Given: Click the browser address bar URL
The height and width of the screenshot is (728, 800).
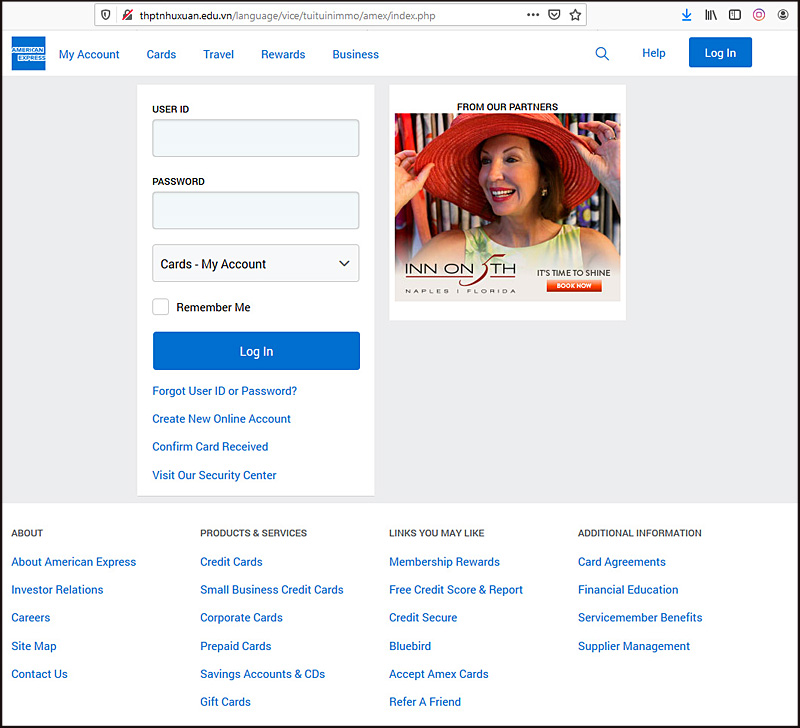Looking at the screenshot, I should coord(287,15).
